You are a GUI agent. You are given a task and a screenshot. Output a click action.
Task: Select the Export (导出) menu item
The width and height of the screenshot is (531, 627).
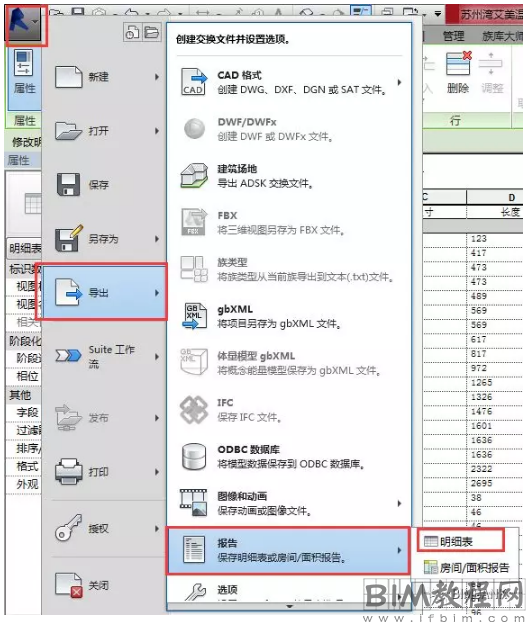[x=104, y=293]
